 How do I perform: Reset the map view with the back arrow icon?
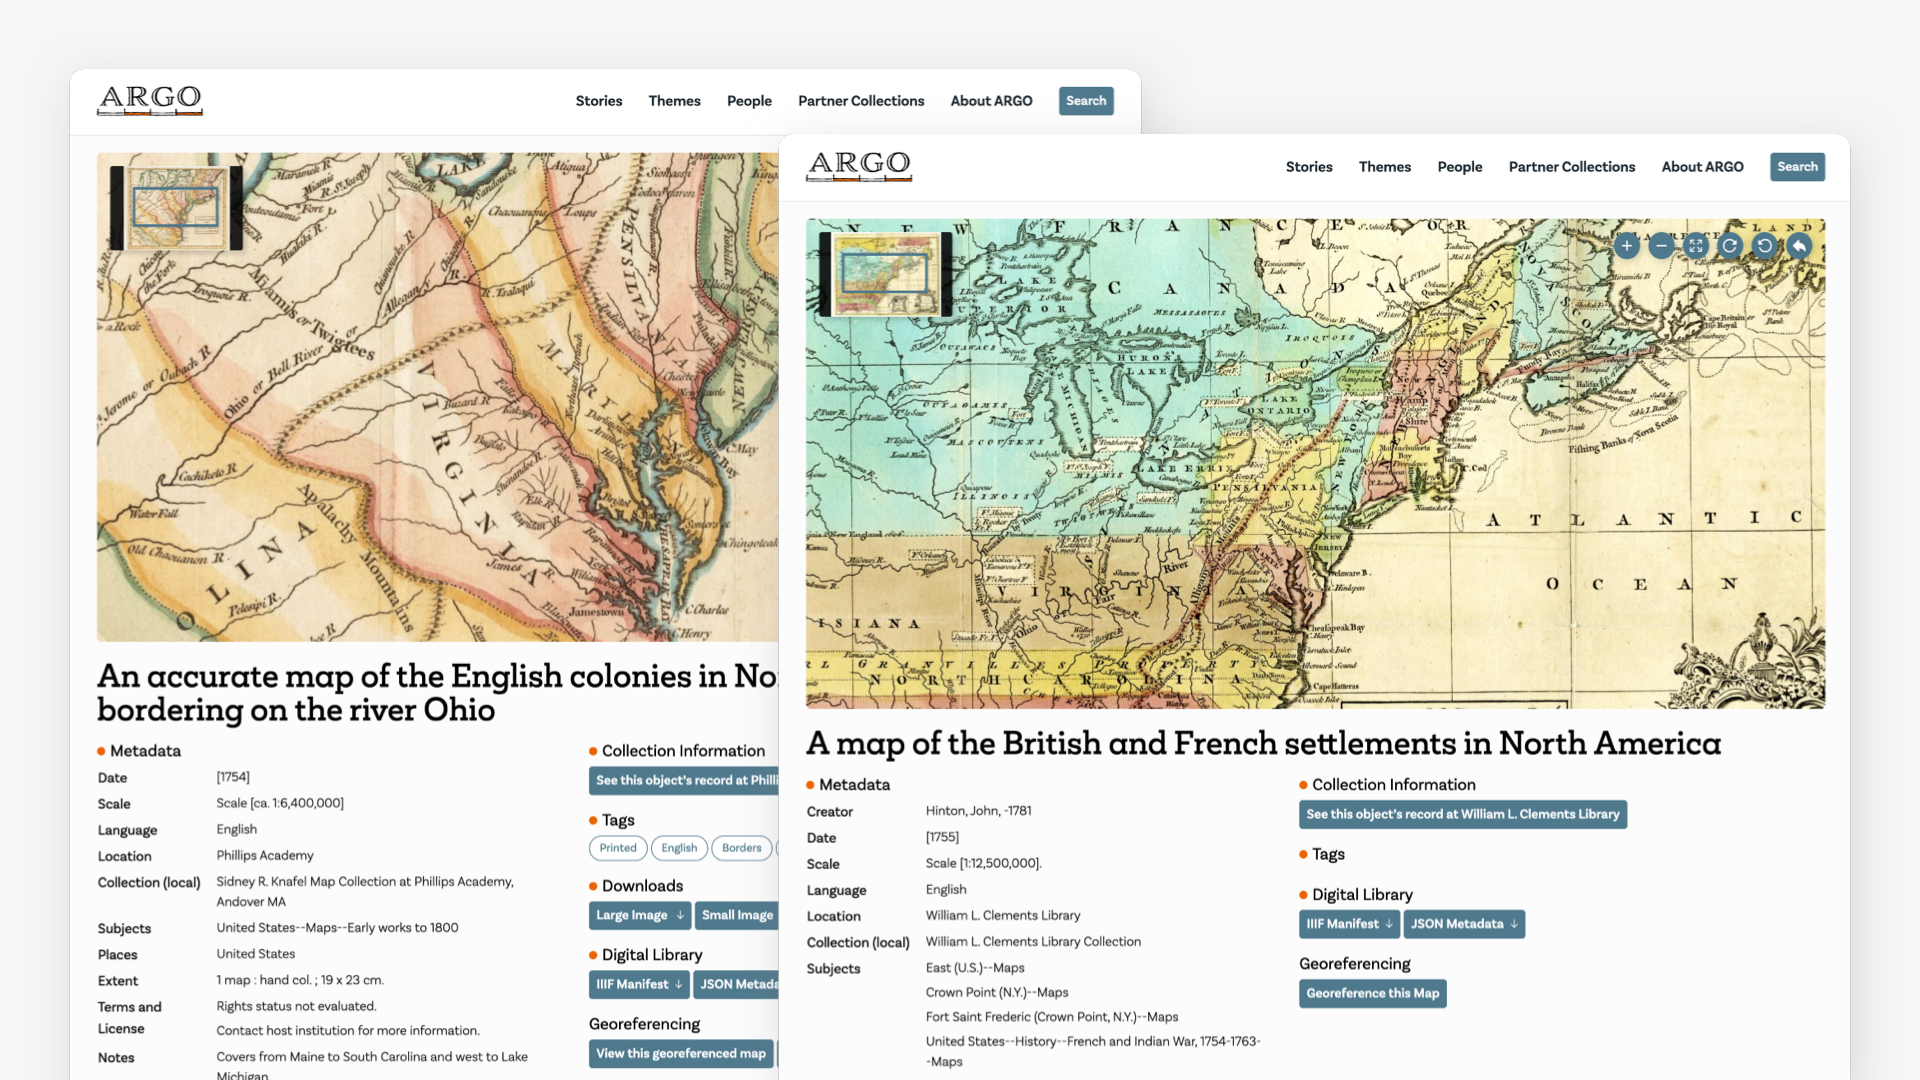[1799, 245]
